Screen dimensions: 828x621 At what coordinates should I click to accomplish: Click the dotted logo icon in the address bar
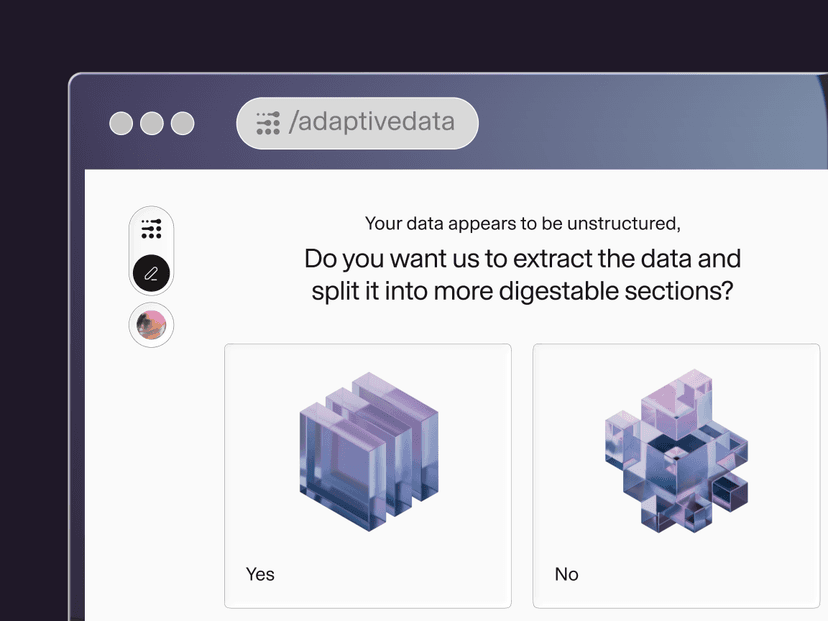[267, 123]
